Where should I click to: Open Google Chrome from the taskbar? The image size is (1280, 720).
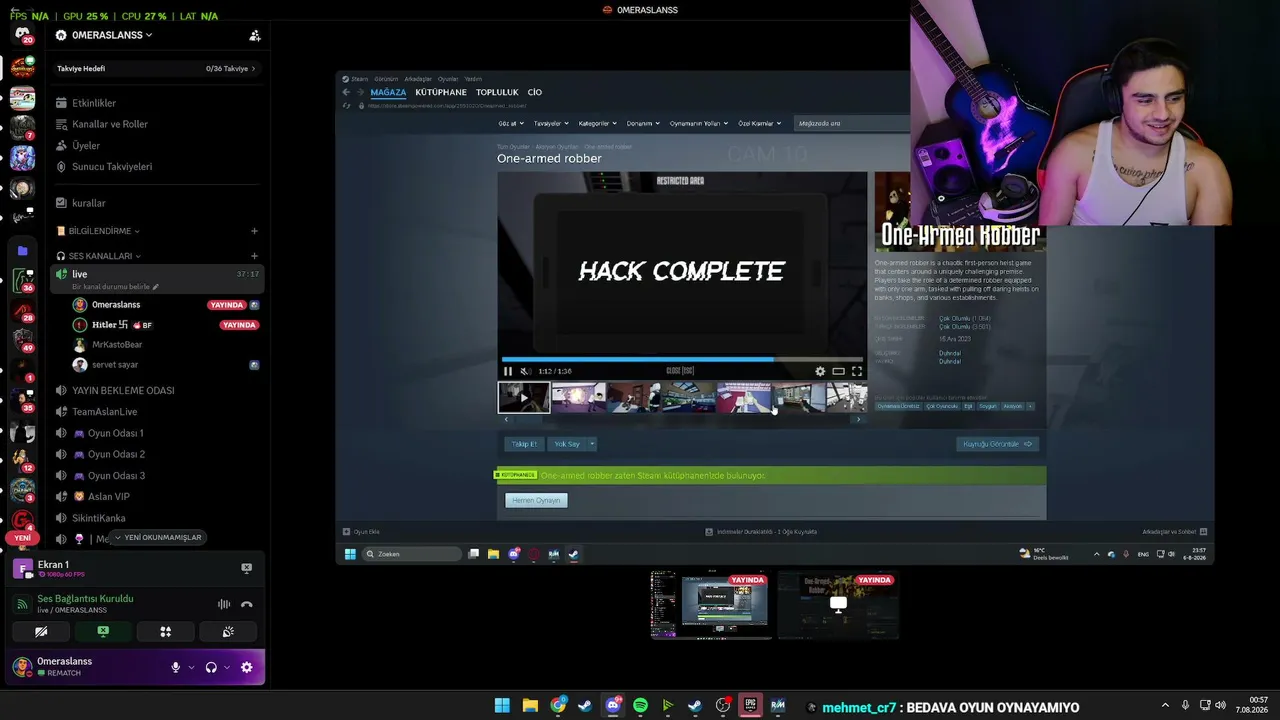[558, 706]
